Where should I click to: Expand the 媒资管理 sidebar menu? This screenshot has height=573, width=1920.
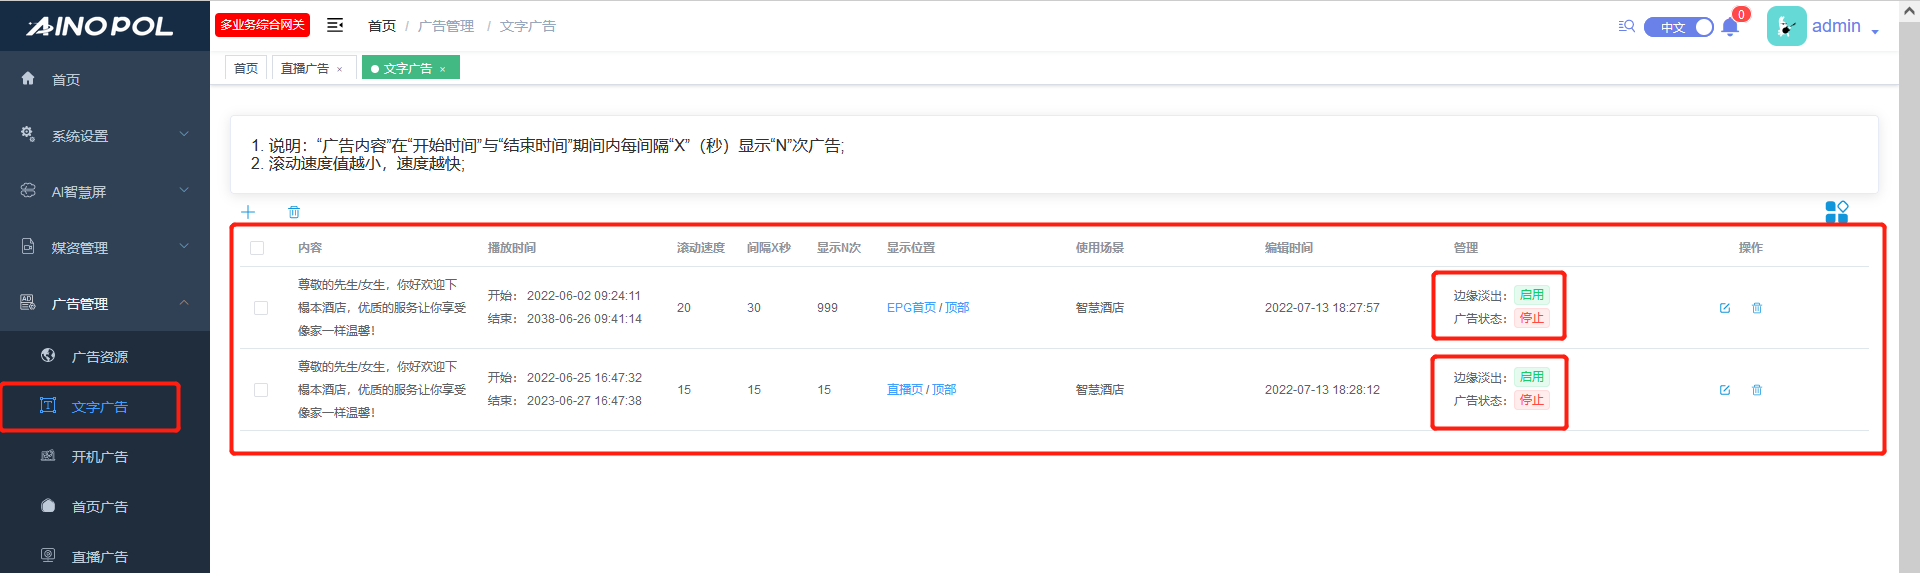(105, 248)
